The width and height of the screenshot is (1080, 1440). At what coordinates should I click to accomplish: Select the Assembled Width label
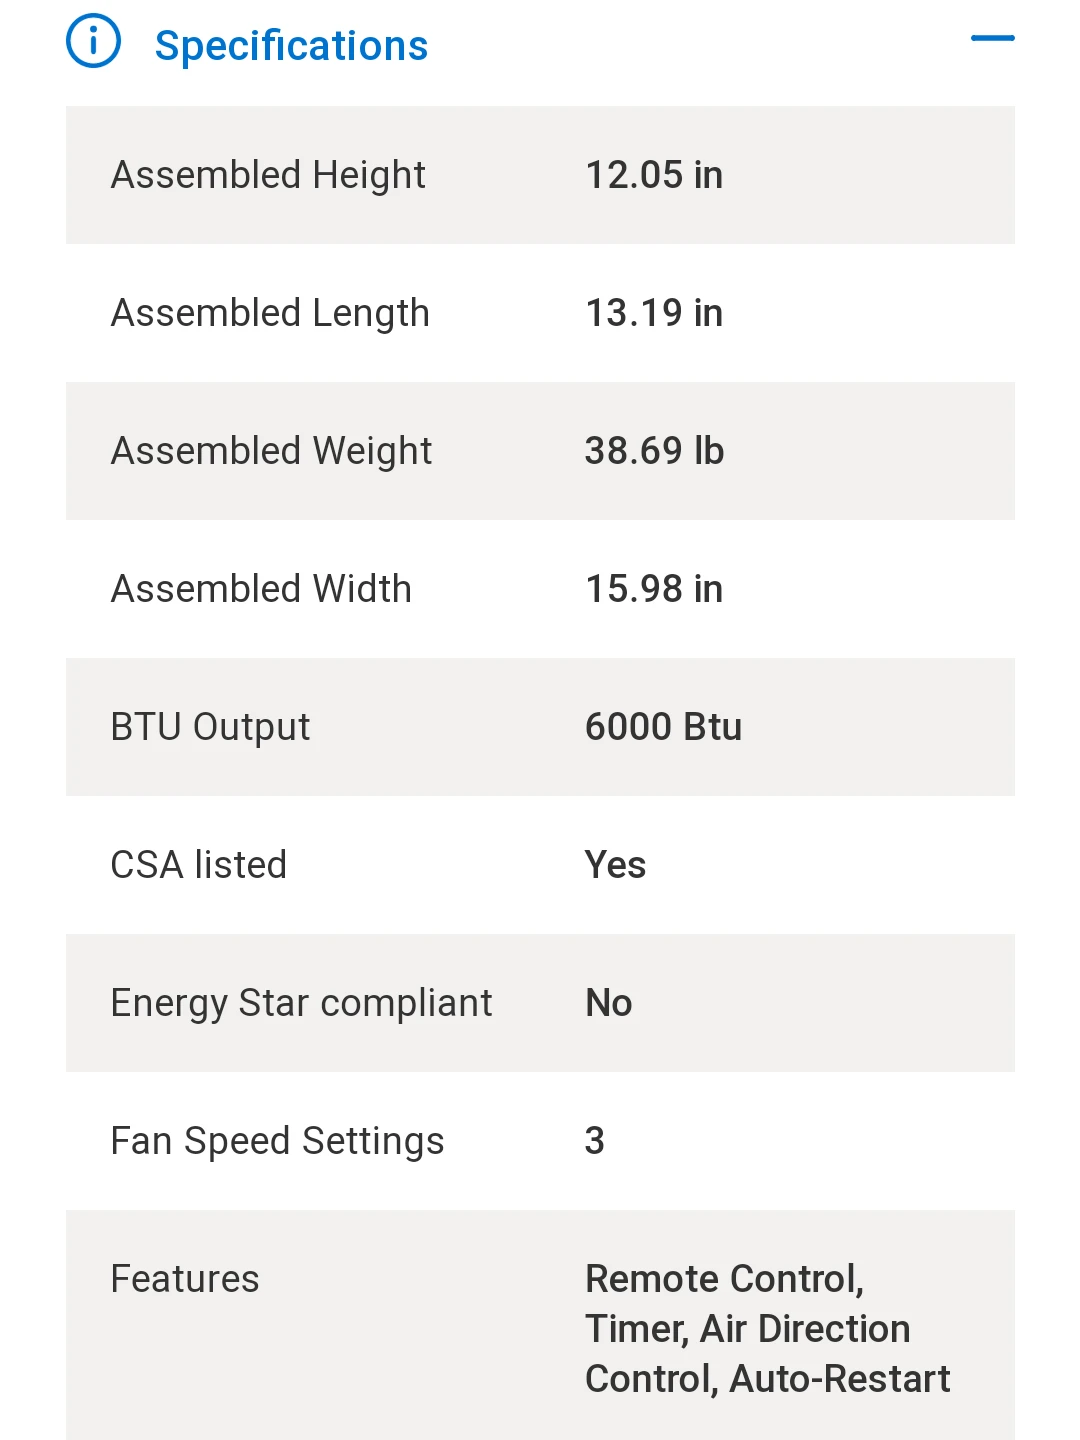[x=261, y=589]
